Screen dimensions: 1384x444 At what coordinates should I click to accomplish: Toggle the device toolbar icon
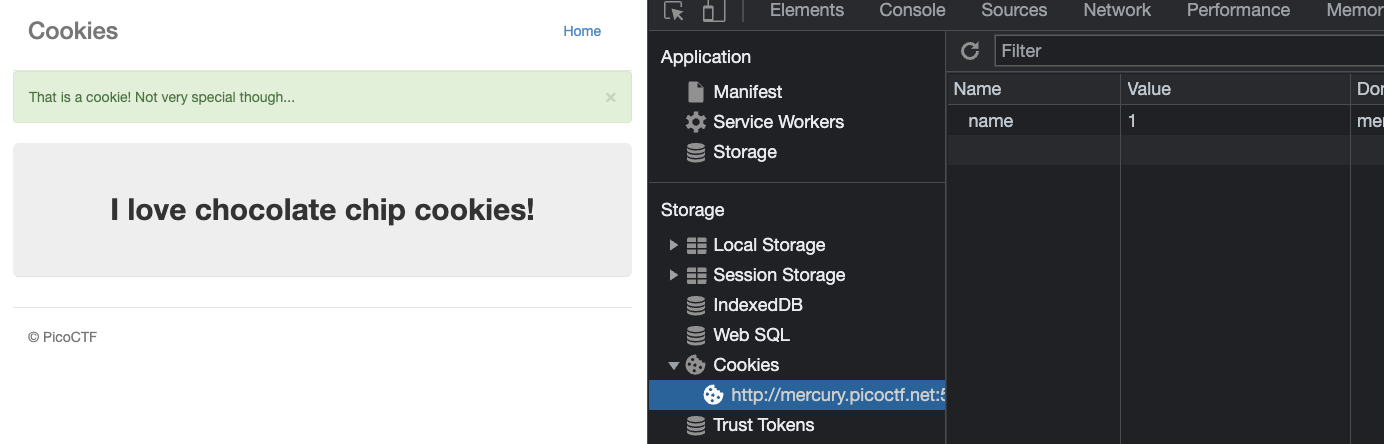pos(713,11)
